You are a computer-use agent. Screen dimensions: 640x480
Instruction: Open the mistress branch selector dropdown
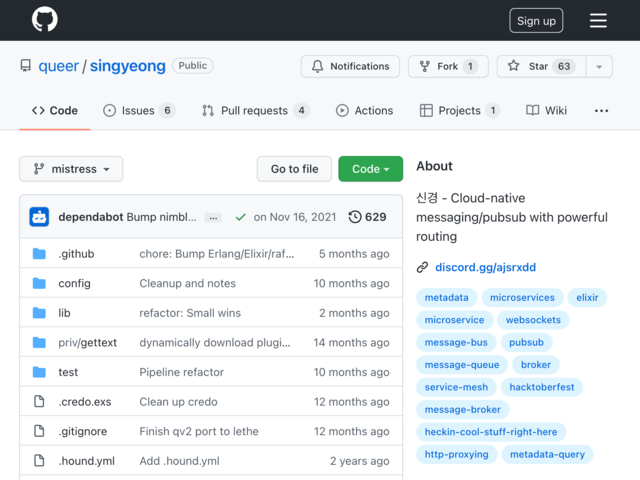point(71,169)
